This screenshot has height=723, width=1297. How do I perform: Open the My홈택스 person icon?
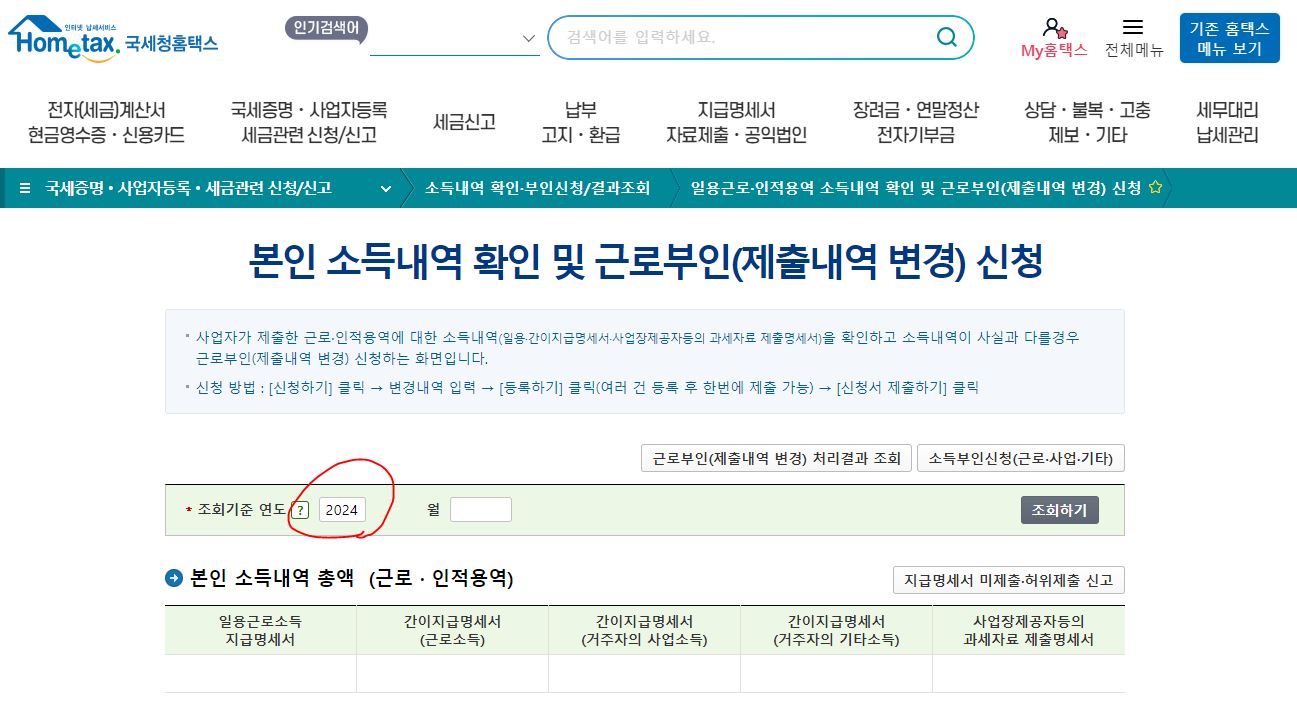pyautogui.click(x=1054, y=28)
